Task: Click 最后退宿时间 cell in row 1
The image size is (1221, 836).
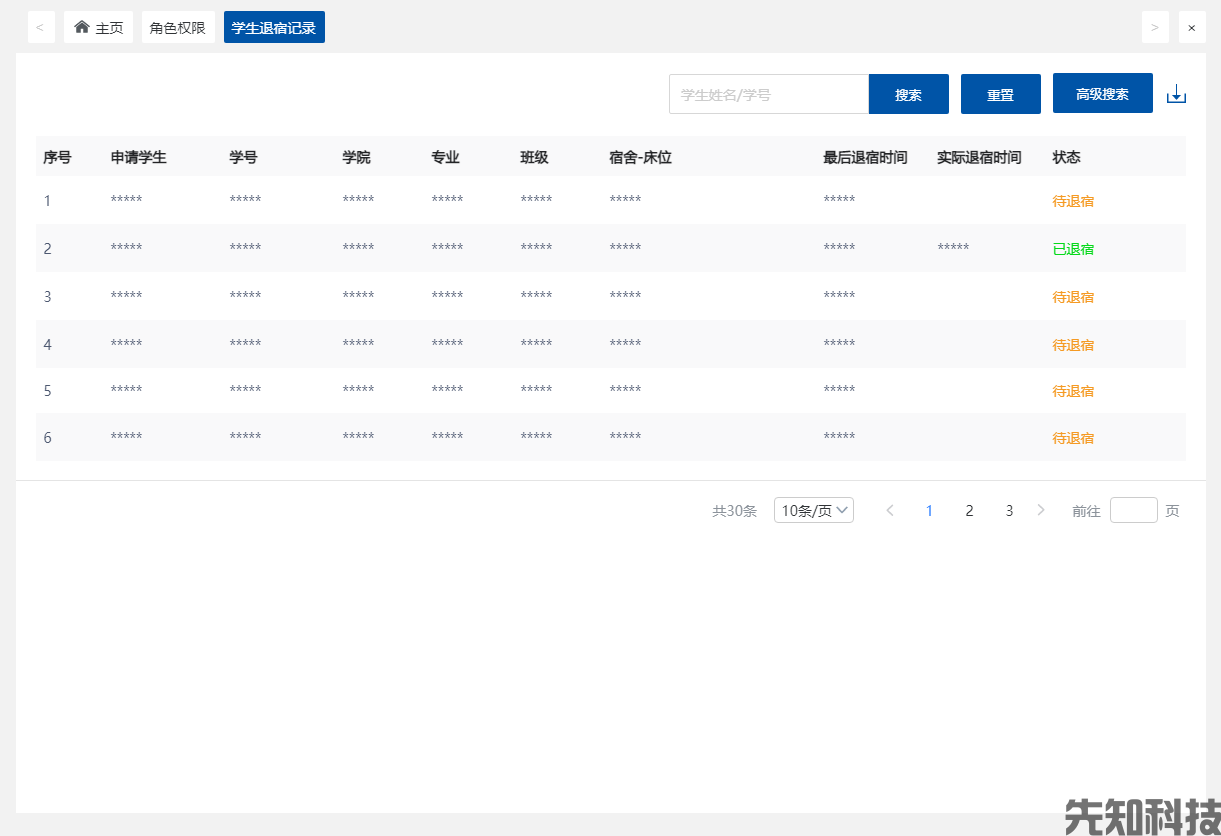Action: (x=839, y=200)
